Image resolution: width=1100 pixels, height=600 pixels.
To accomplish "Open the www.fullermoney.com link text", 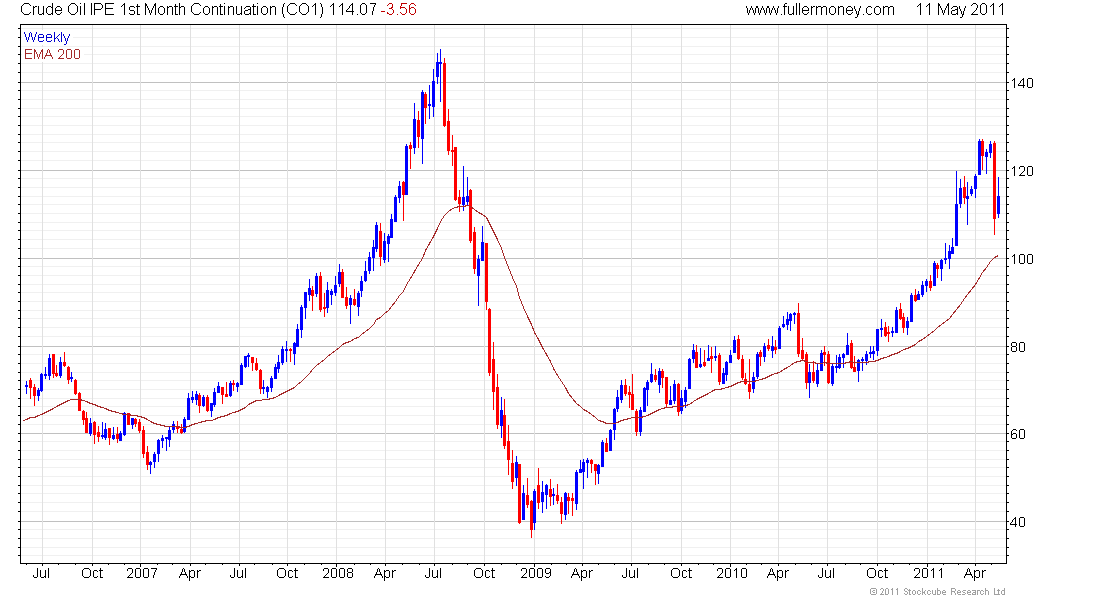I will click(819, 10).
